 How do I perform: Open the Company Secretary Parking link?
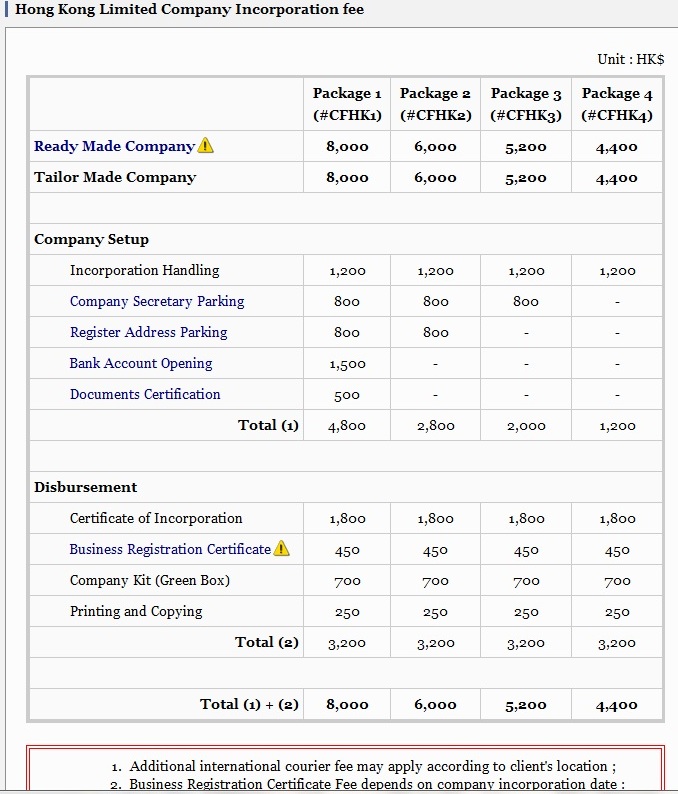pyautogui.click(x=157, y=301)
